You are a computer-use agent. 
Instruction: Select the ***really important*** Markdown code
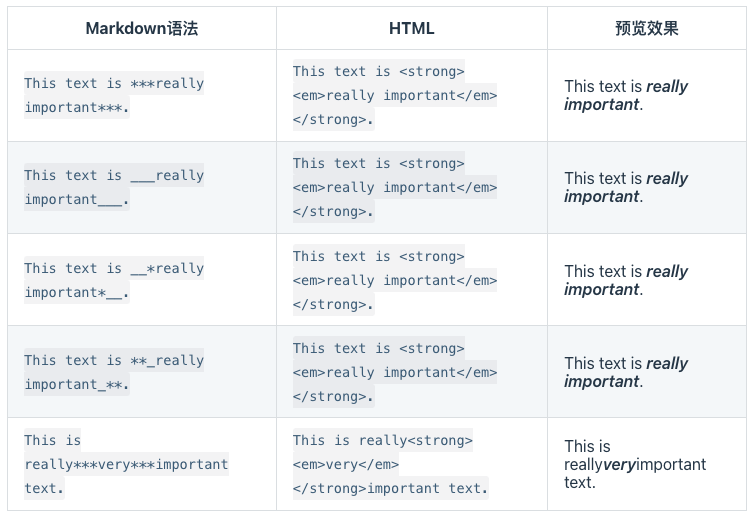[x=114, y=95]
